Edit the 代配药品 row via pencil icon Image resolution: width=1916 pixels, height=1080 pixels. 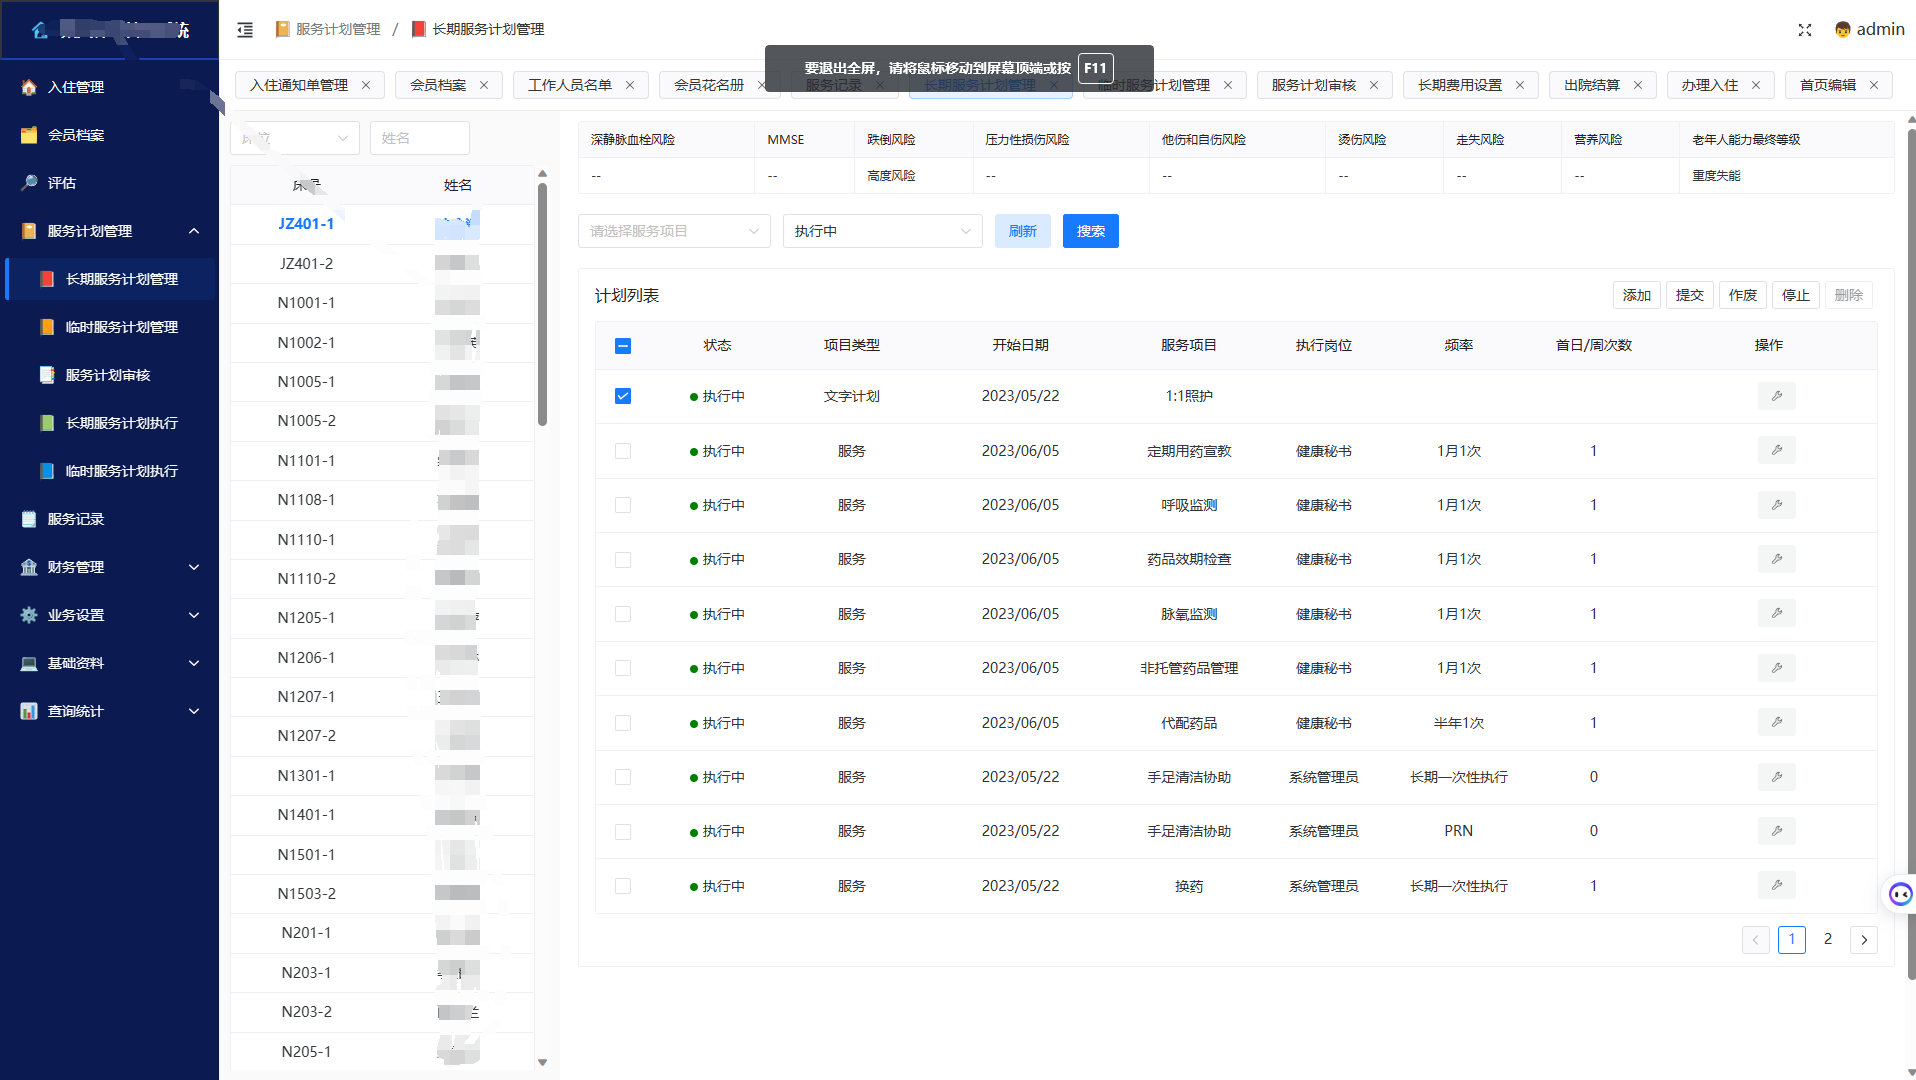(1777, 722)
